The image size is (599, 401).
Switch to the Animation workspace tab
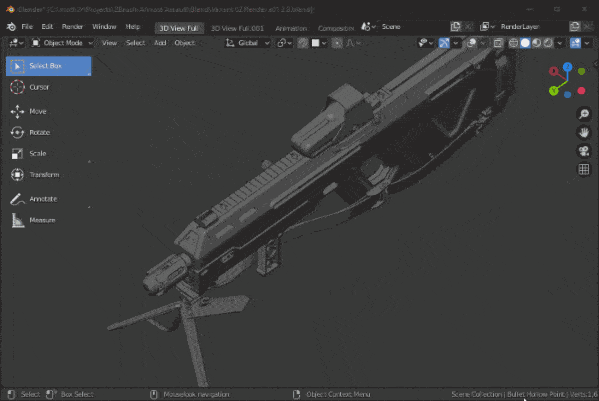point(291,28)
